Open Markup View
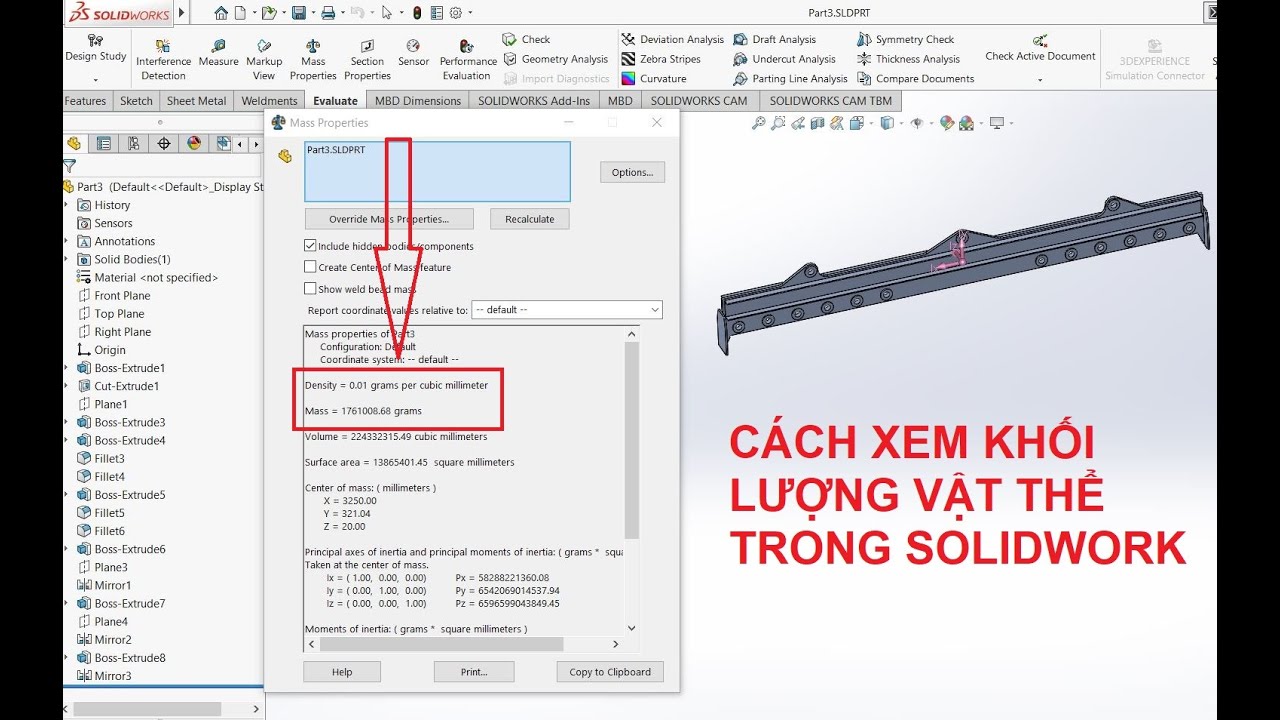The width and height of the screenshot is (1280, 720). 264,60
